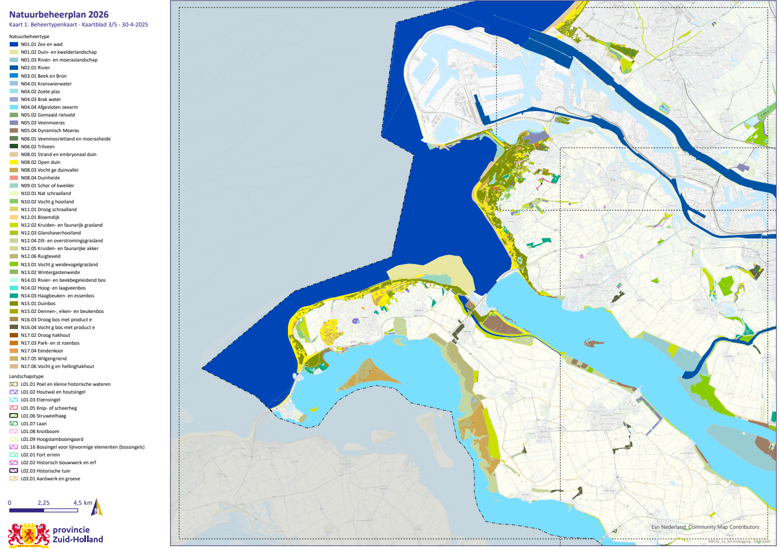779x549 pixels.
Task: Click the L01.02 Houtwal en houtsingel symbol
Action: pos(13,391)
